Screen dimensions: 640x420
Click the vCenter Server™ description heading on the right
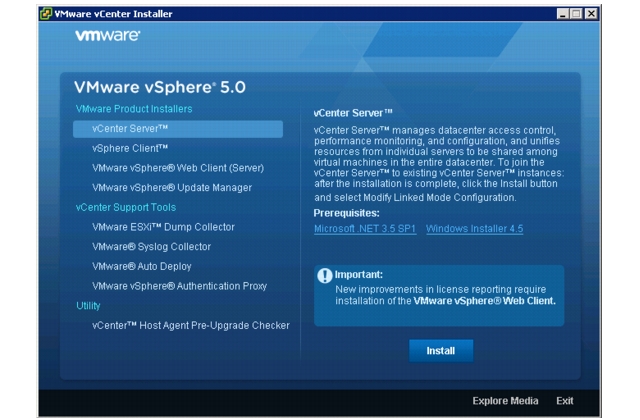[x=353, y=113]
